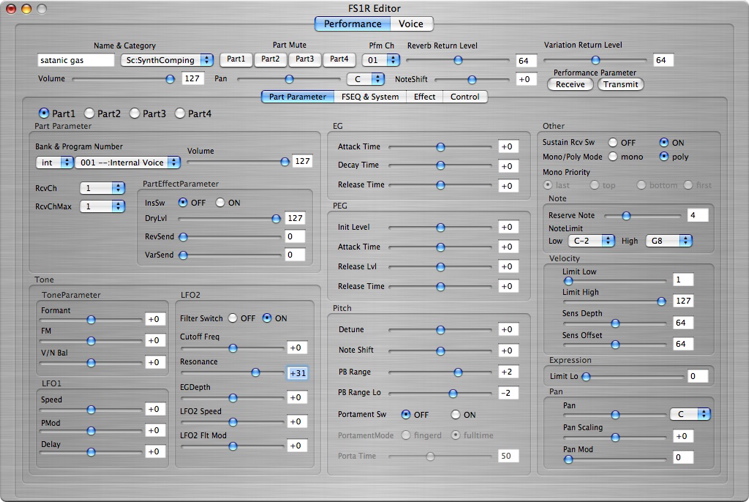The height and width of the screenshot is (502, 749).
Task: Open the top Pan C dropdown
Action: (365, 79)
